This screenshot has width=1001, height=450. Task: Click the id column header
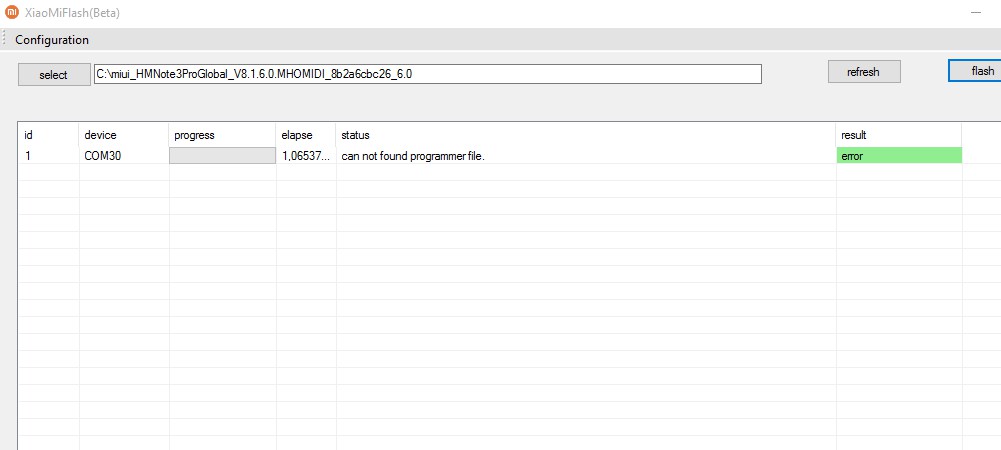tap(48, 134)
